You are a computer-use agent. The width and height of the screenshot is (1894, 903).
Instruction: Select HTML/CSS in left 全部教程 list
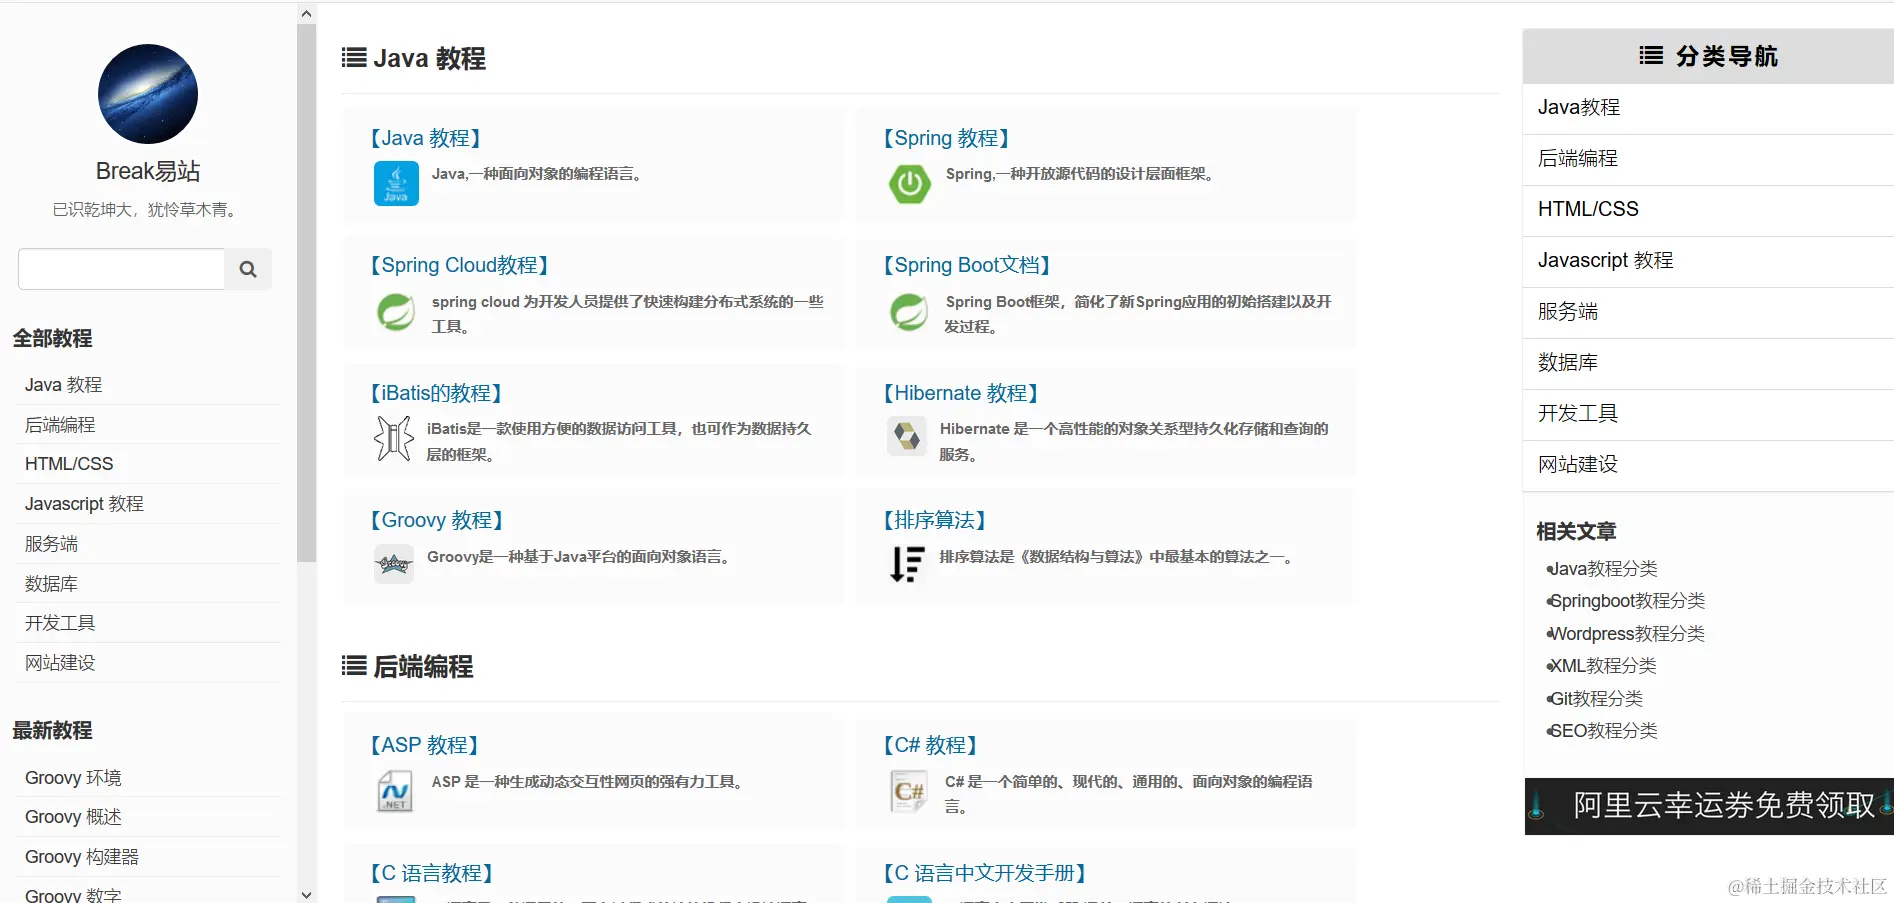(x=69, y=464)
